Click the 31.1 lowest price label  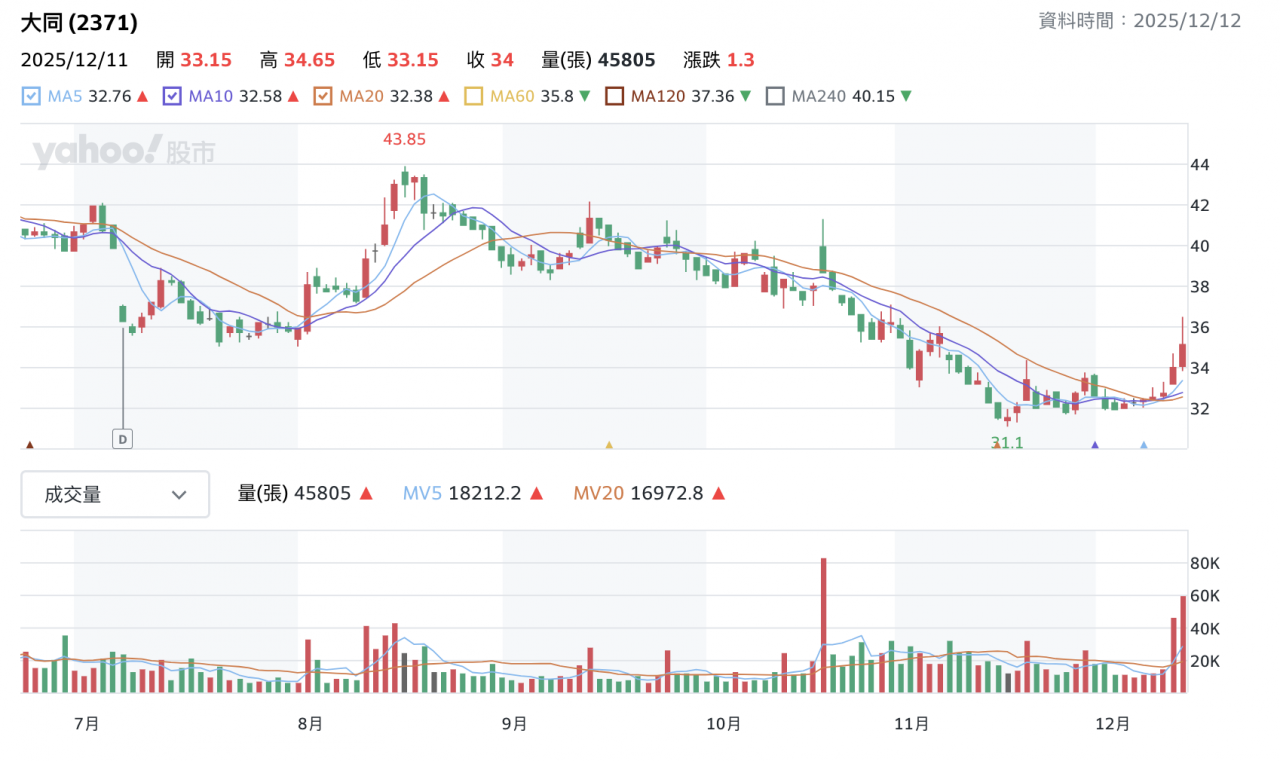[1007, 442]
